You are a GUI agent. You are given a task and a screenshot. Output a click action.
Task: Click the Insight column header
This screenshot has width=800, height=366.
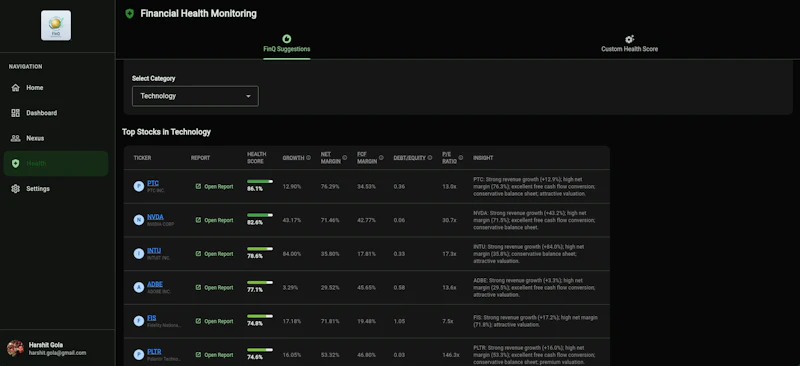(483, 158)
